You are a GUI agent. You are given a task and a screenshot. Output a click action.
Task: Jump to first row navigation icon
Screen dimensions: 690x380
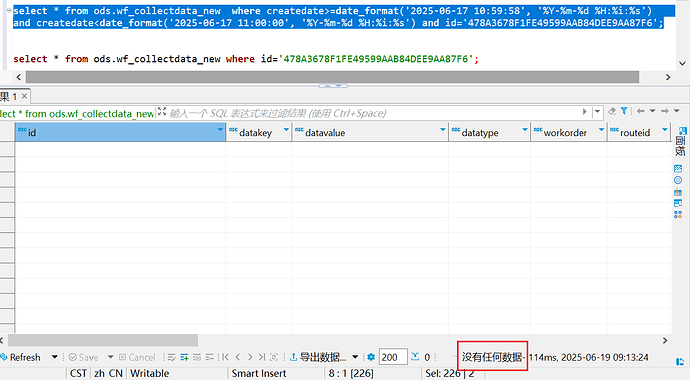pyautogui.click(x=225, y=357)
